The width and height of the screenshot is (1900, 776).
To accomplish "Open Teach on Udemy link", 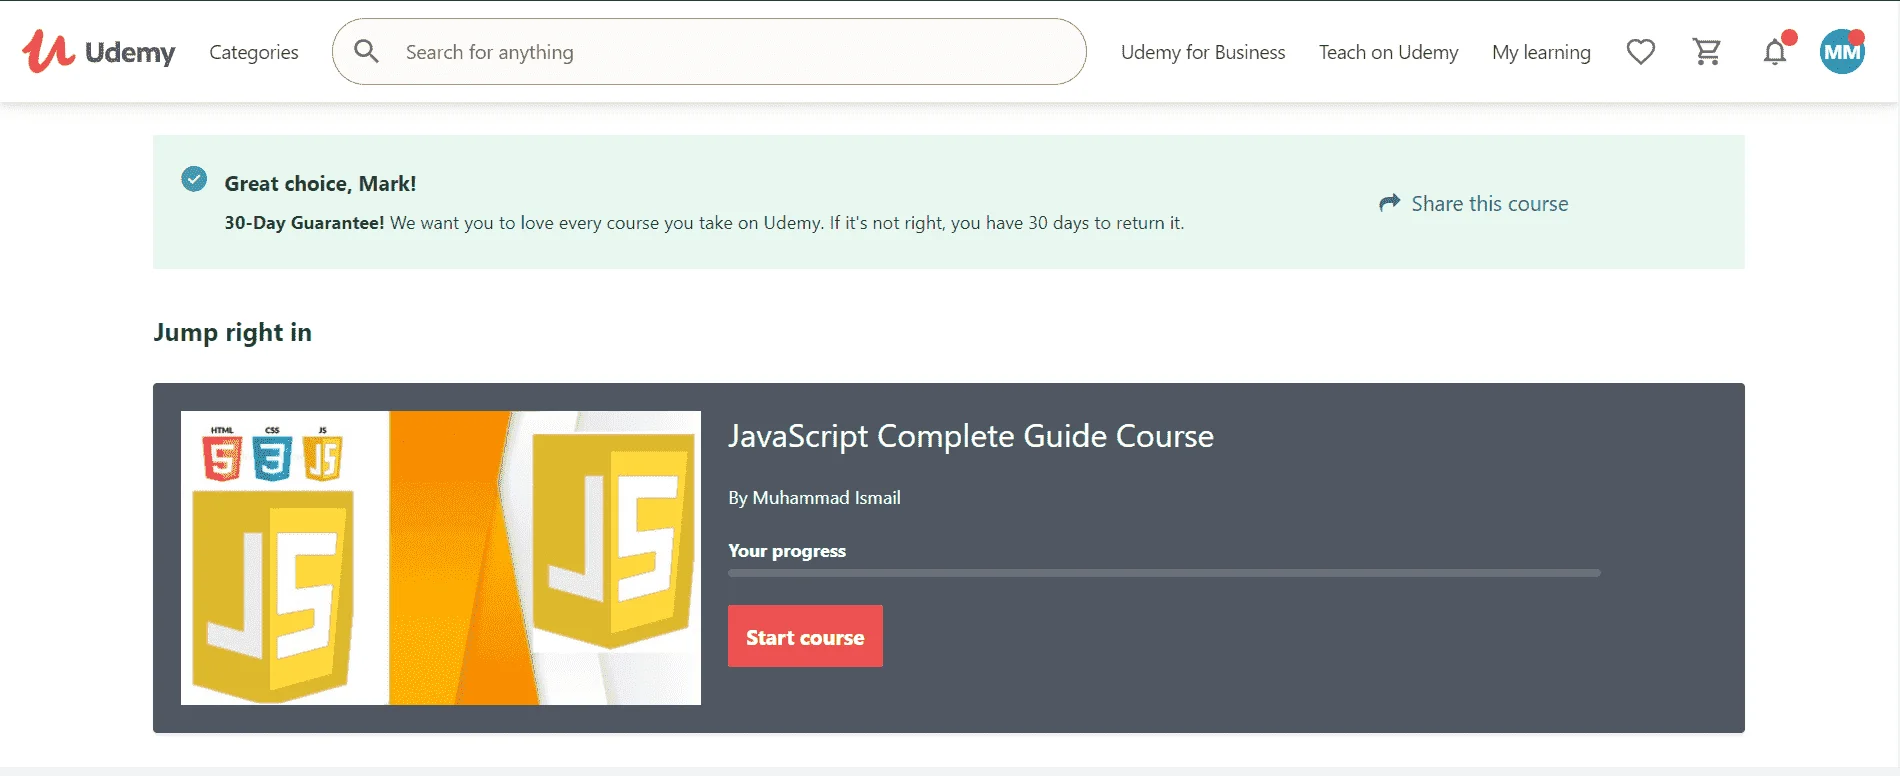I will point(1388,52).
